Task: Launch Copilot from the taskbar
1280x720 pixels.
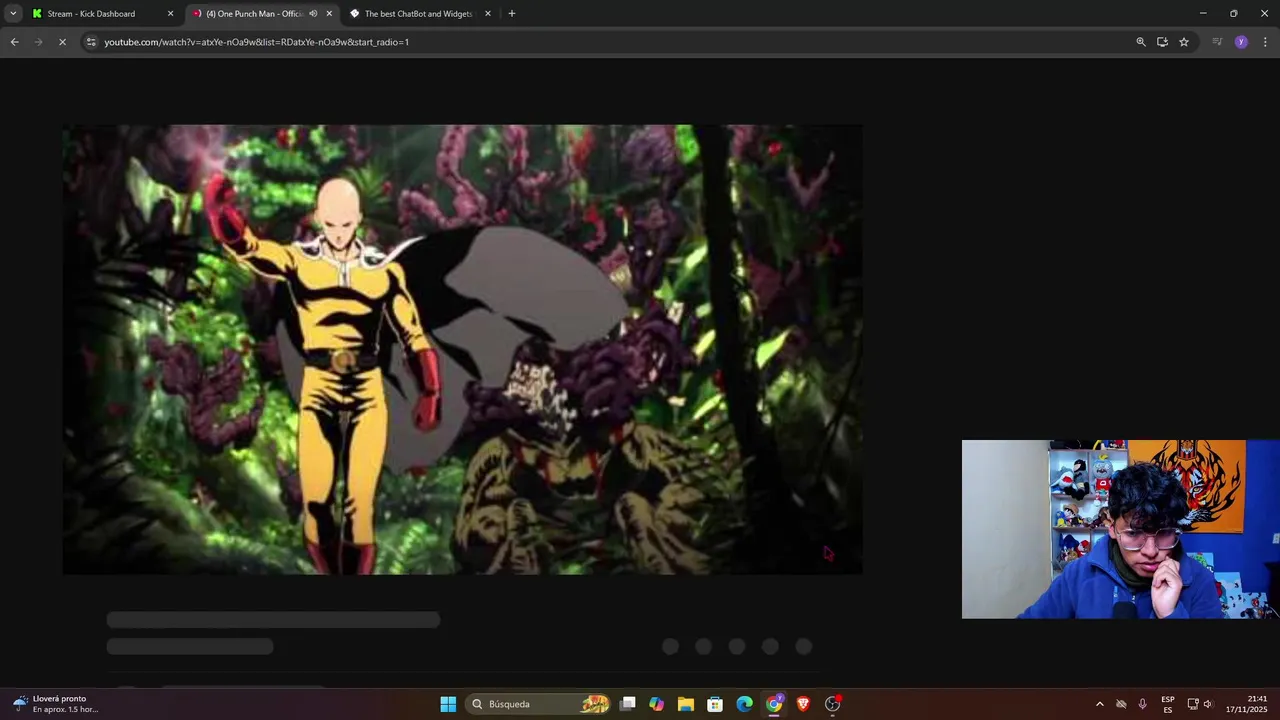Action: [x=656, y=704]
